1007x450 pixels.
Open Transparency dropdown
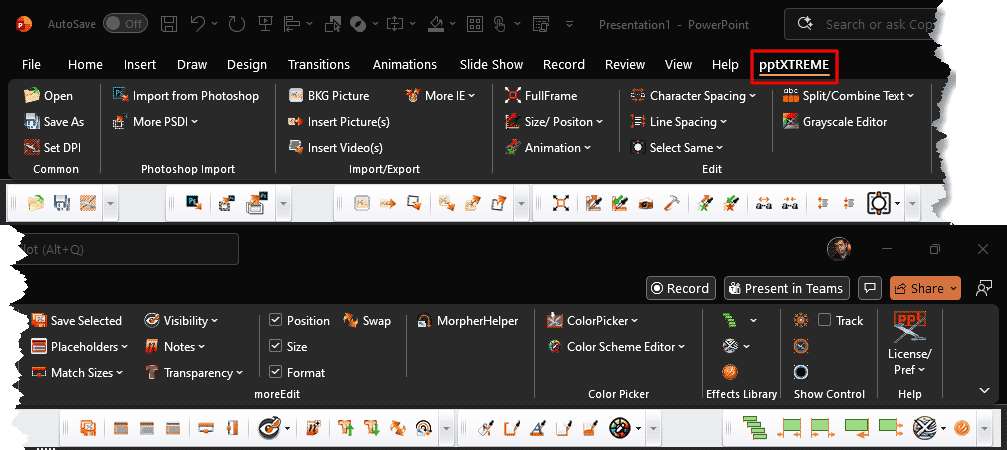194,372
